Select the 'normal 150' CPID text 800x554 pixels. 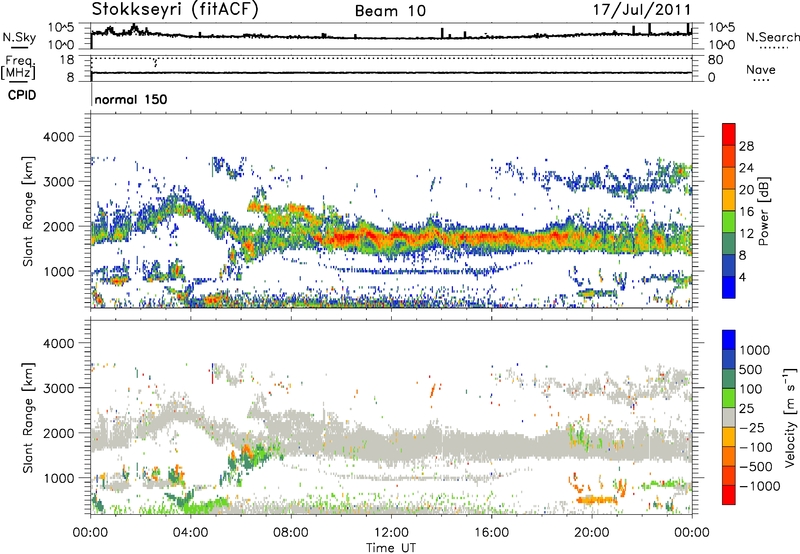pos(131,99)
